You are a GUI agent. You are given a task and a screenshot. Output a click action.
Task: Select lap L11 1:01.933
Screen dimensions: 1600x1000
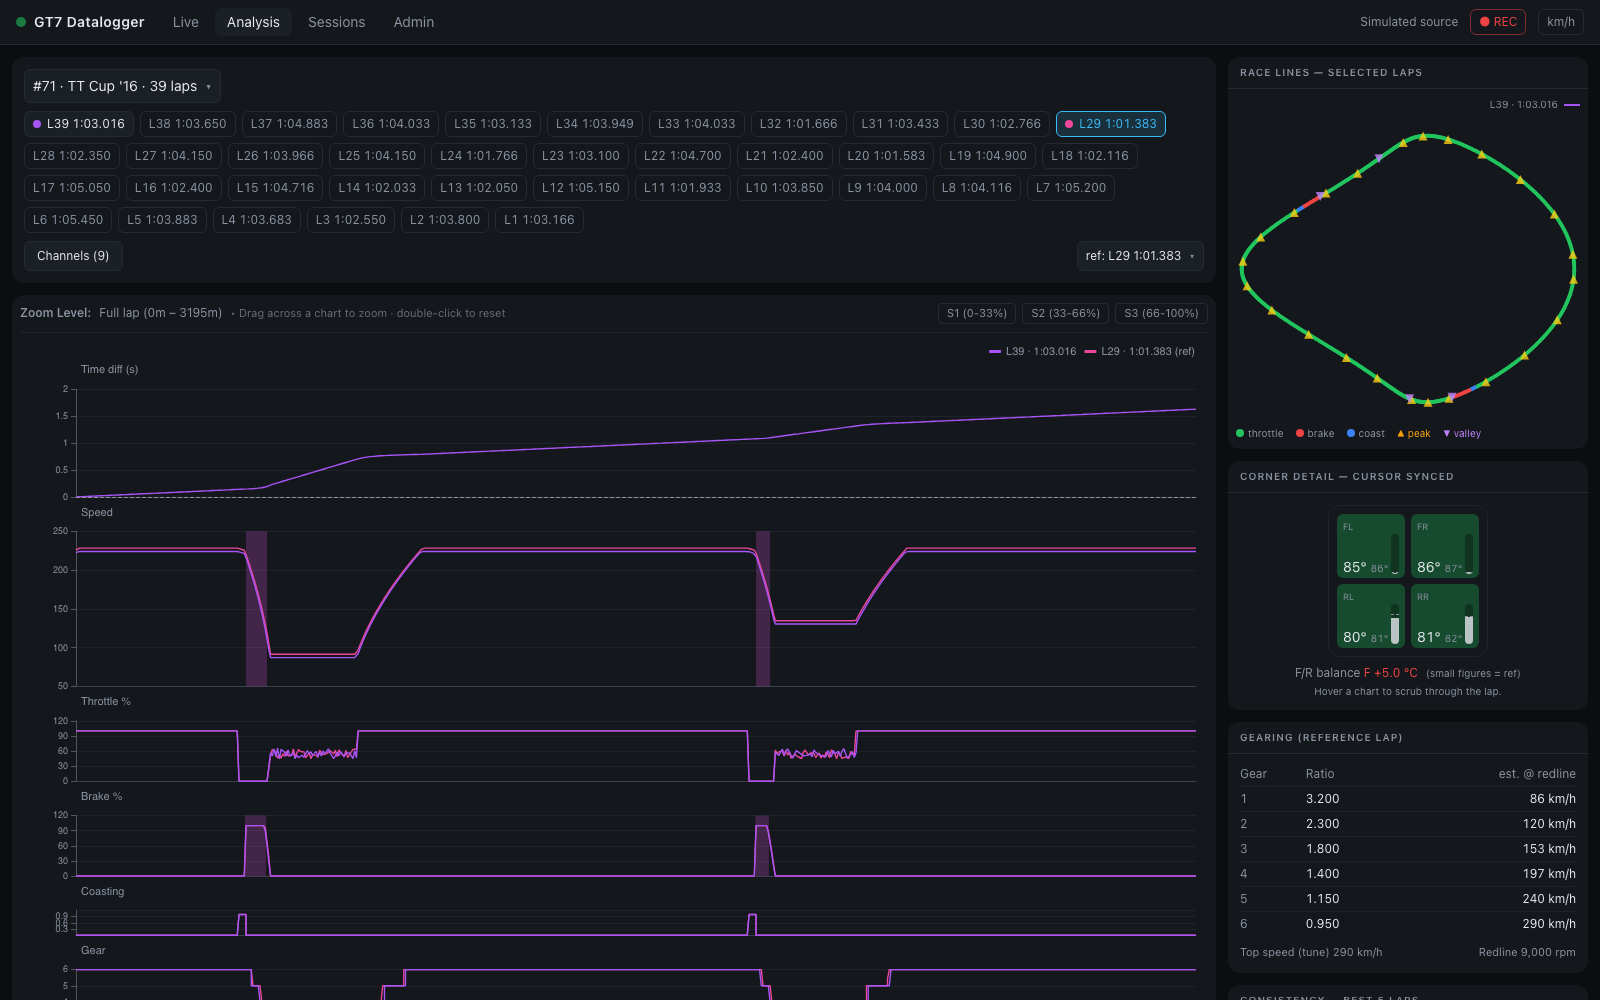tap(683, 188)
